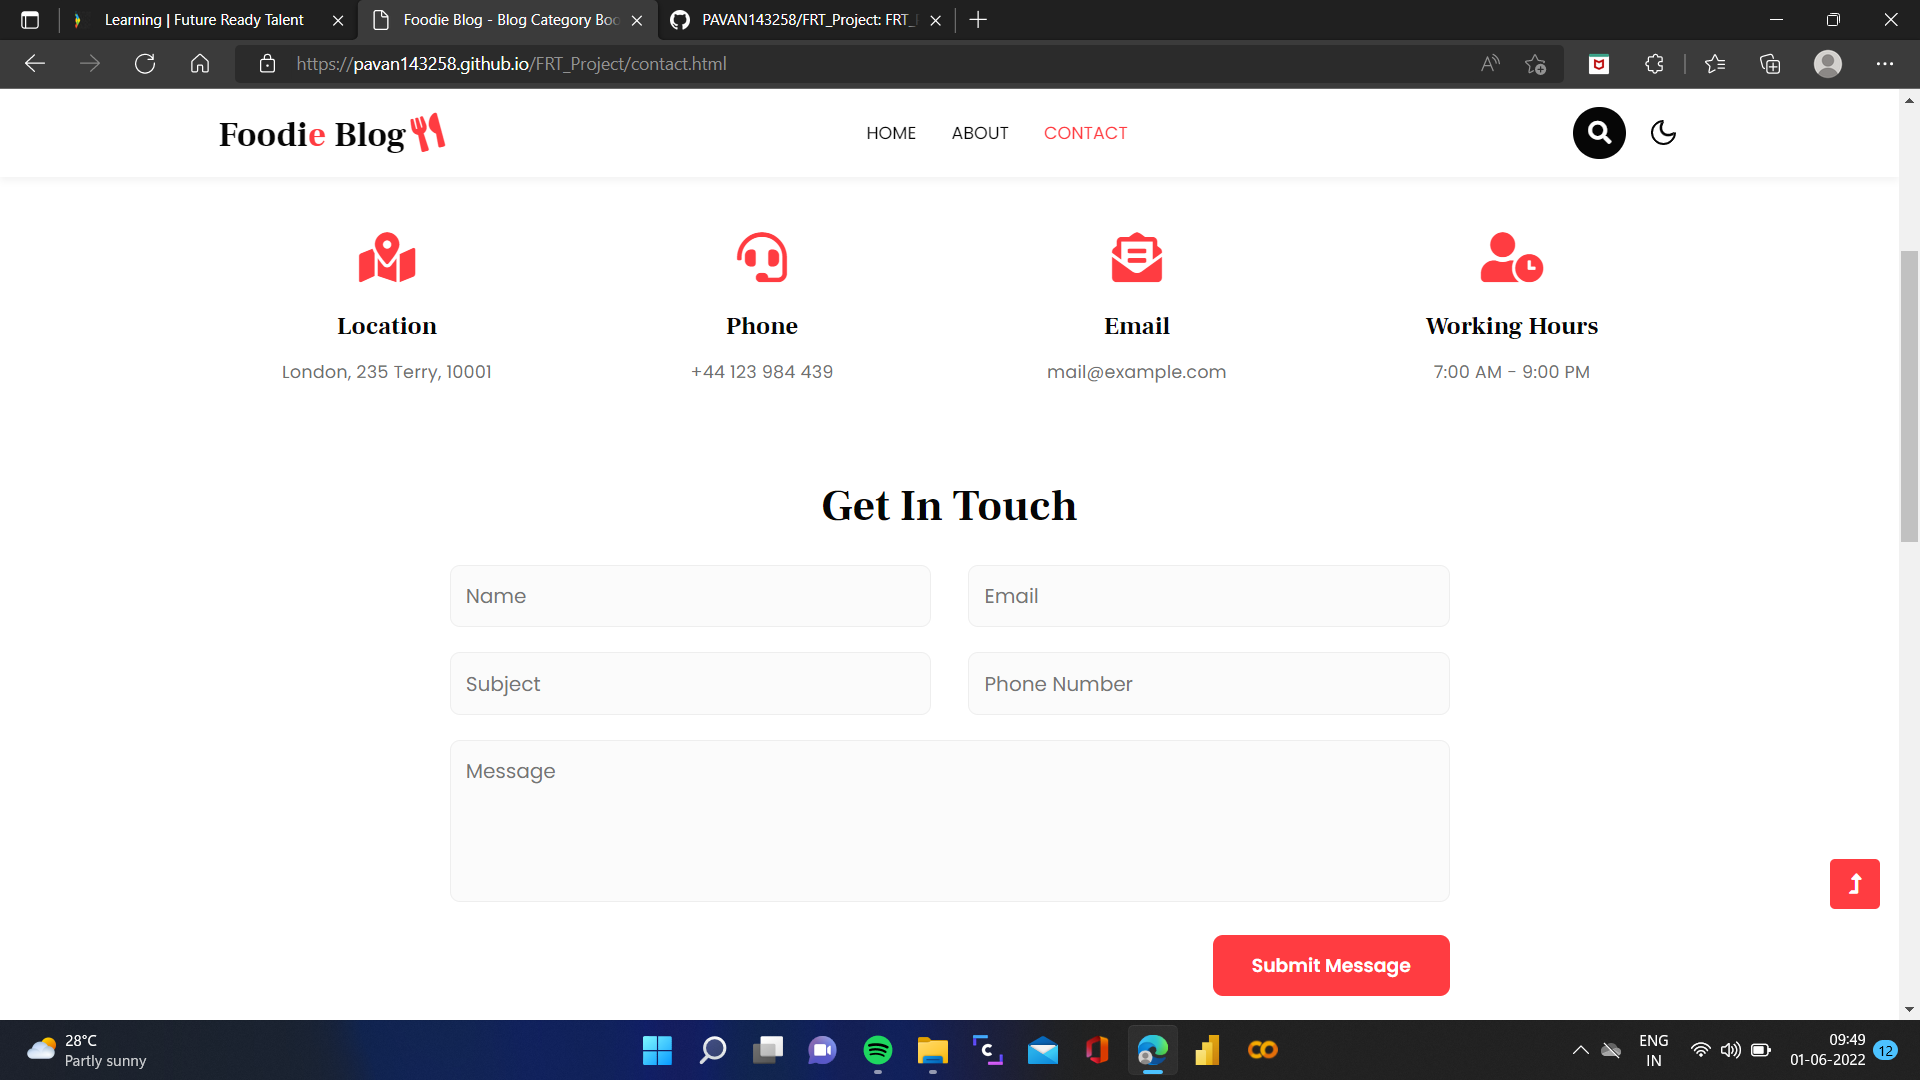The width and height of the screenshot is (1920, 1080).
Task: Refresh the page with reload icon
Action: 145,64
